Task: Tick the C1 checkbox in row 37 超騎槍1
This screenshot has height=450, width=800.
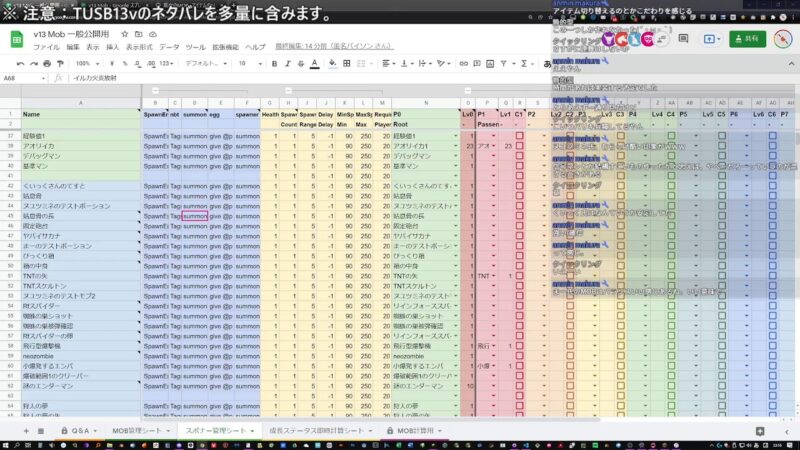Action: [x=520, y=135]
